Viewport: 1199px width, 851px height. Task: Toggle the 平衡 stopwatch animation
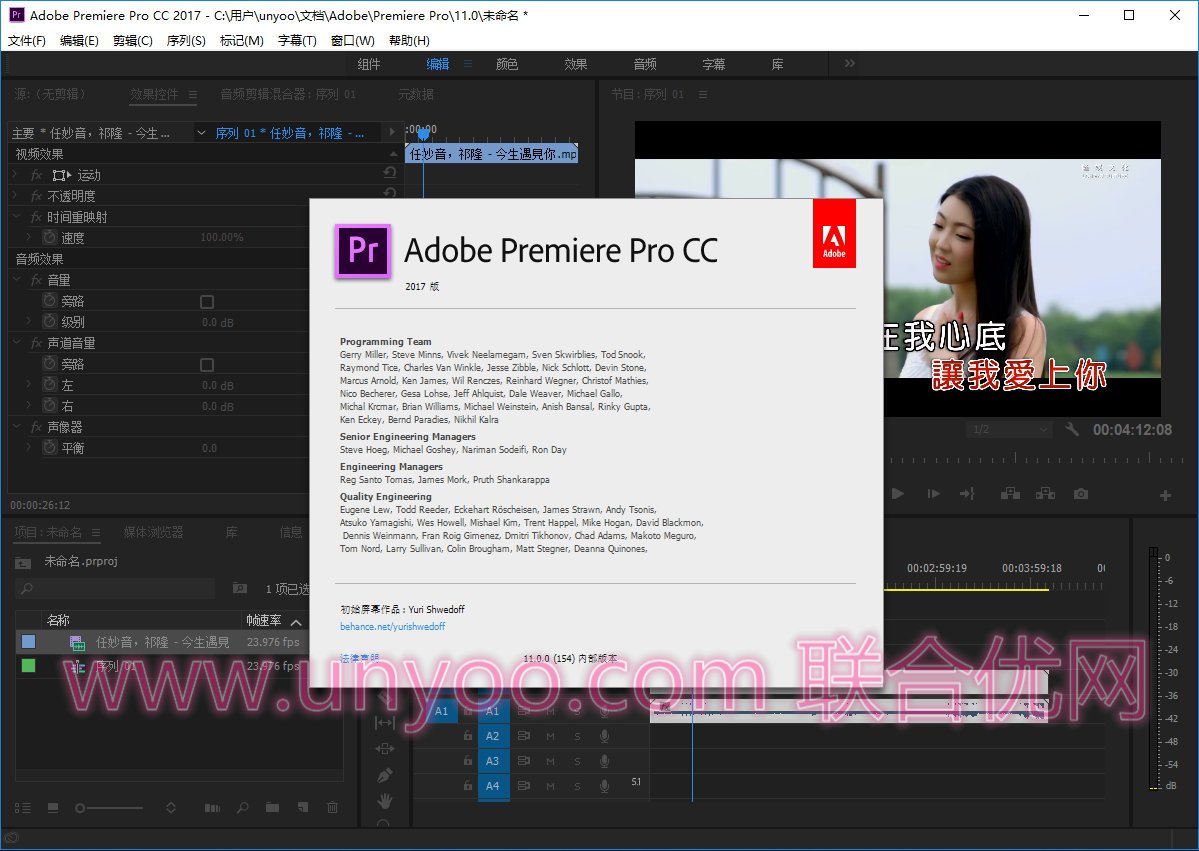[x=50, y=448]
